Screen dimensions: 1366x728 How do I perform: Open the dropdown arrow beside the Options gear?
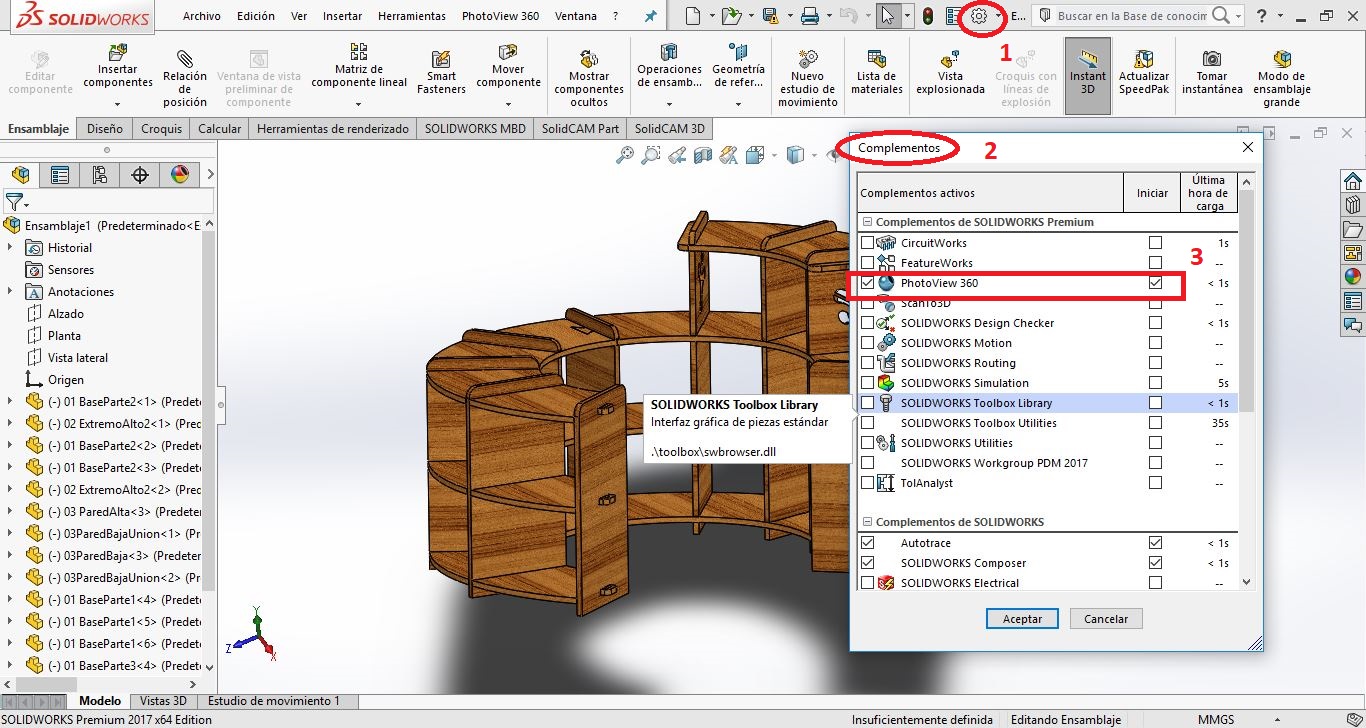[x=998, y=16]
